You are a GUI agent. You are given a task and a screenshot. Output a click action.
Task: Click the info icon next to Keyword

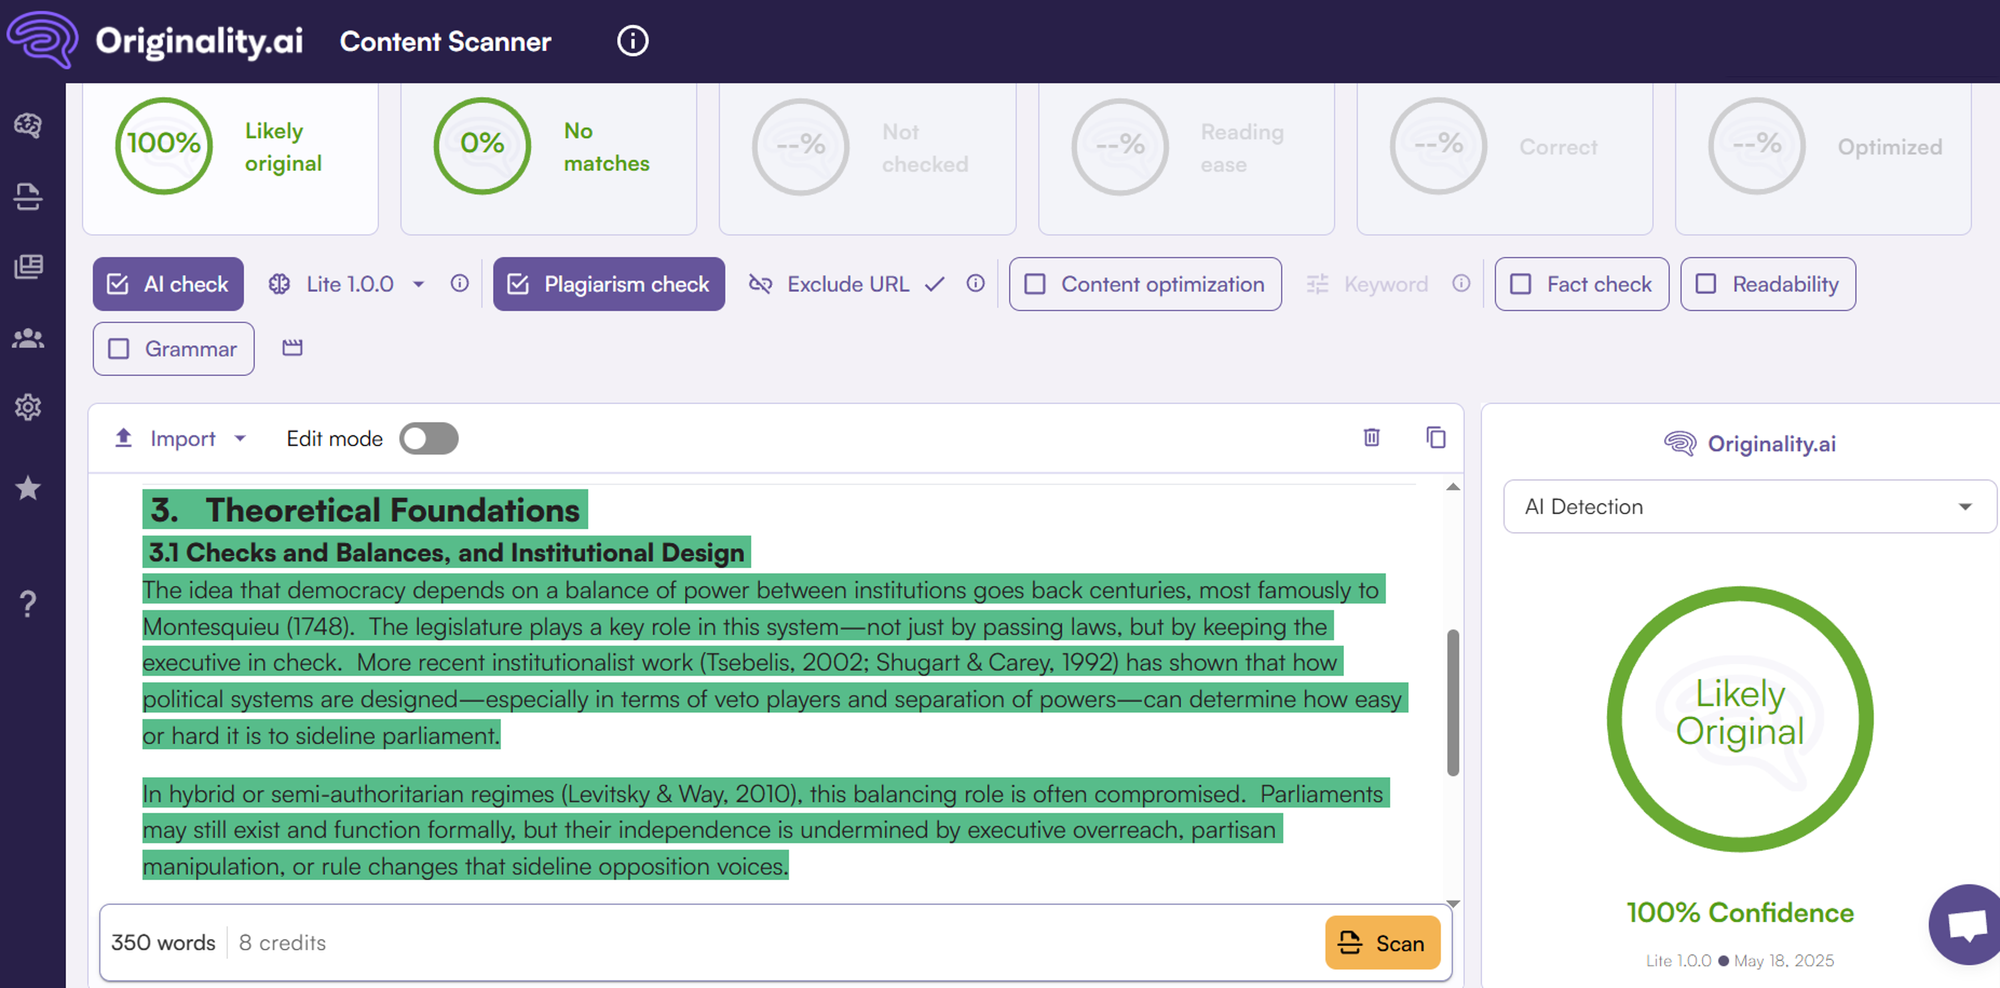click(x=1461, y=283)
